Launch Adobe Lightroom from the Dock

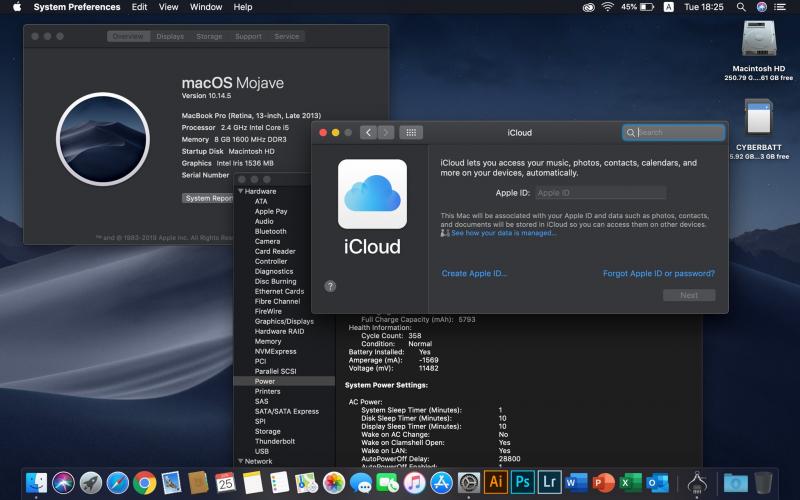pos(549,482)
